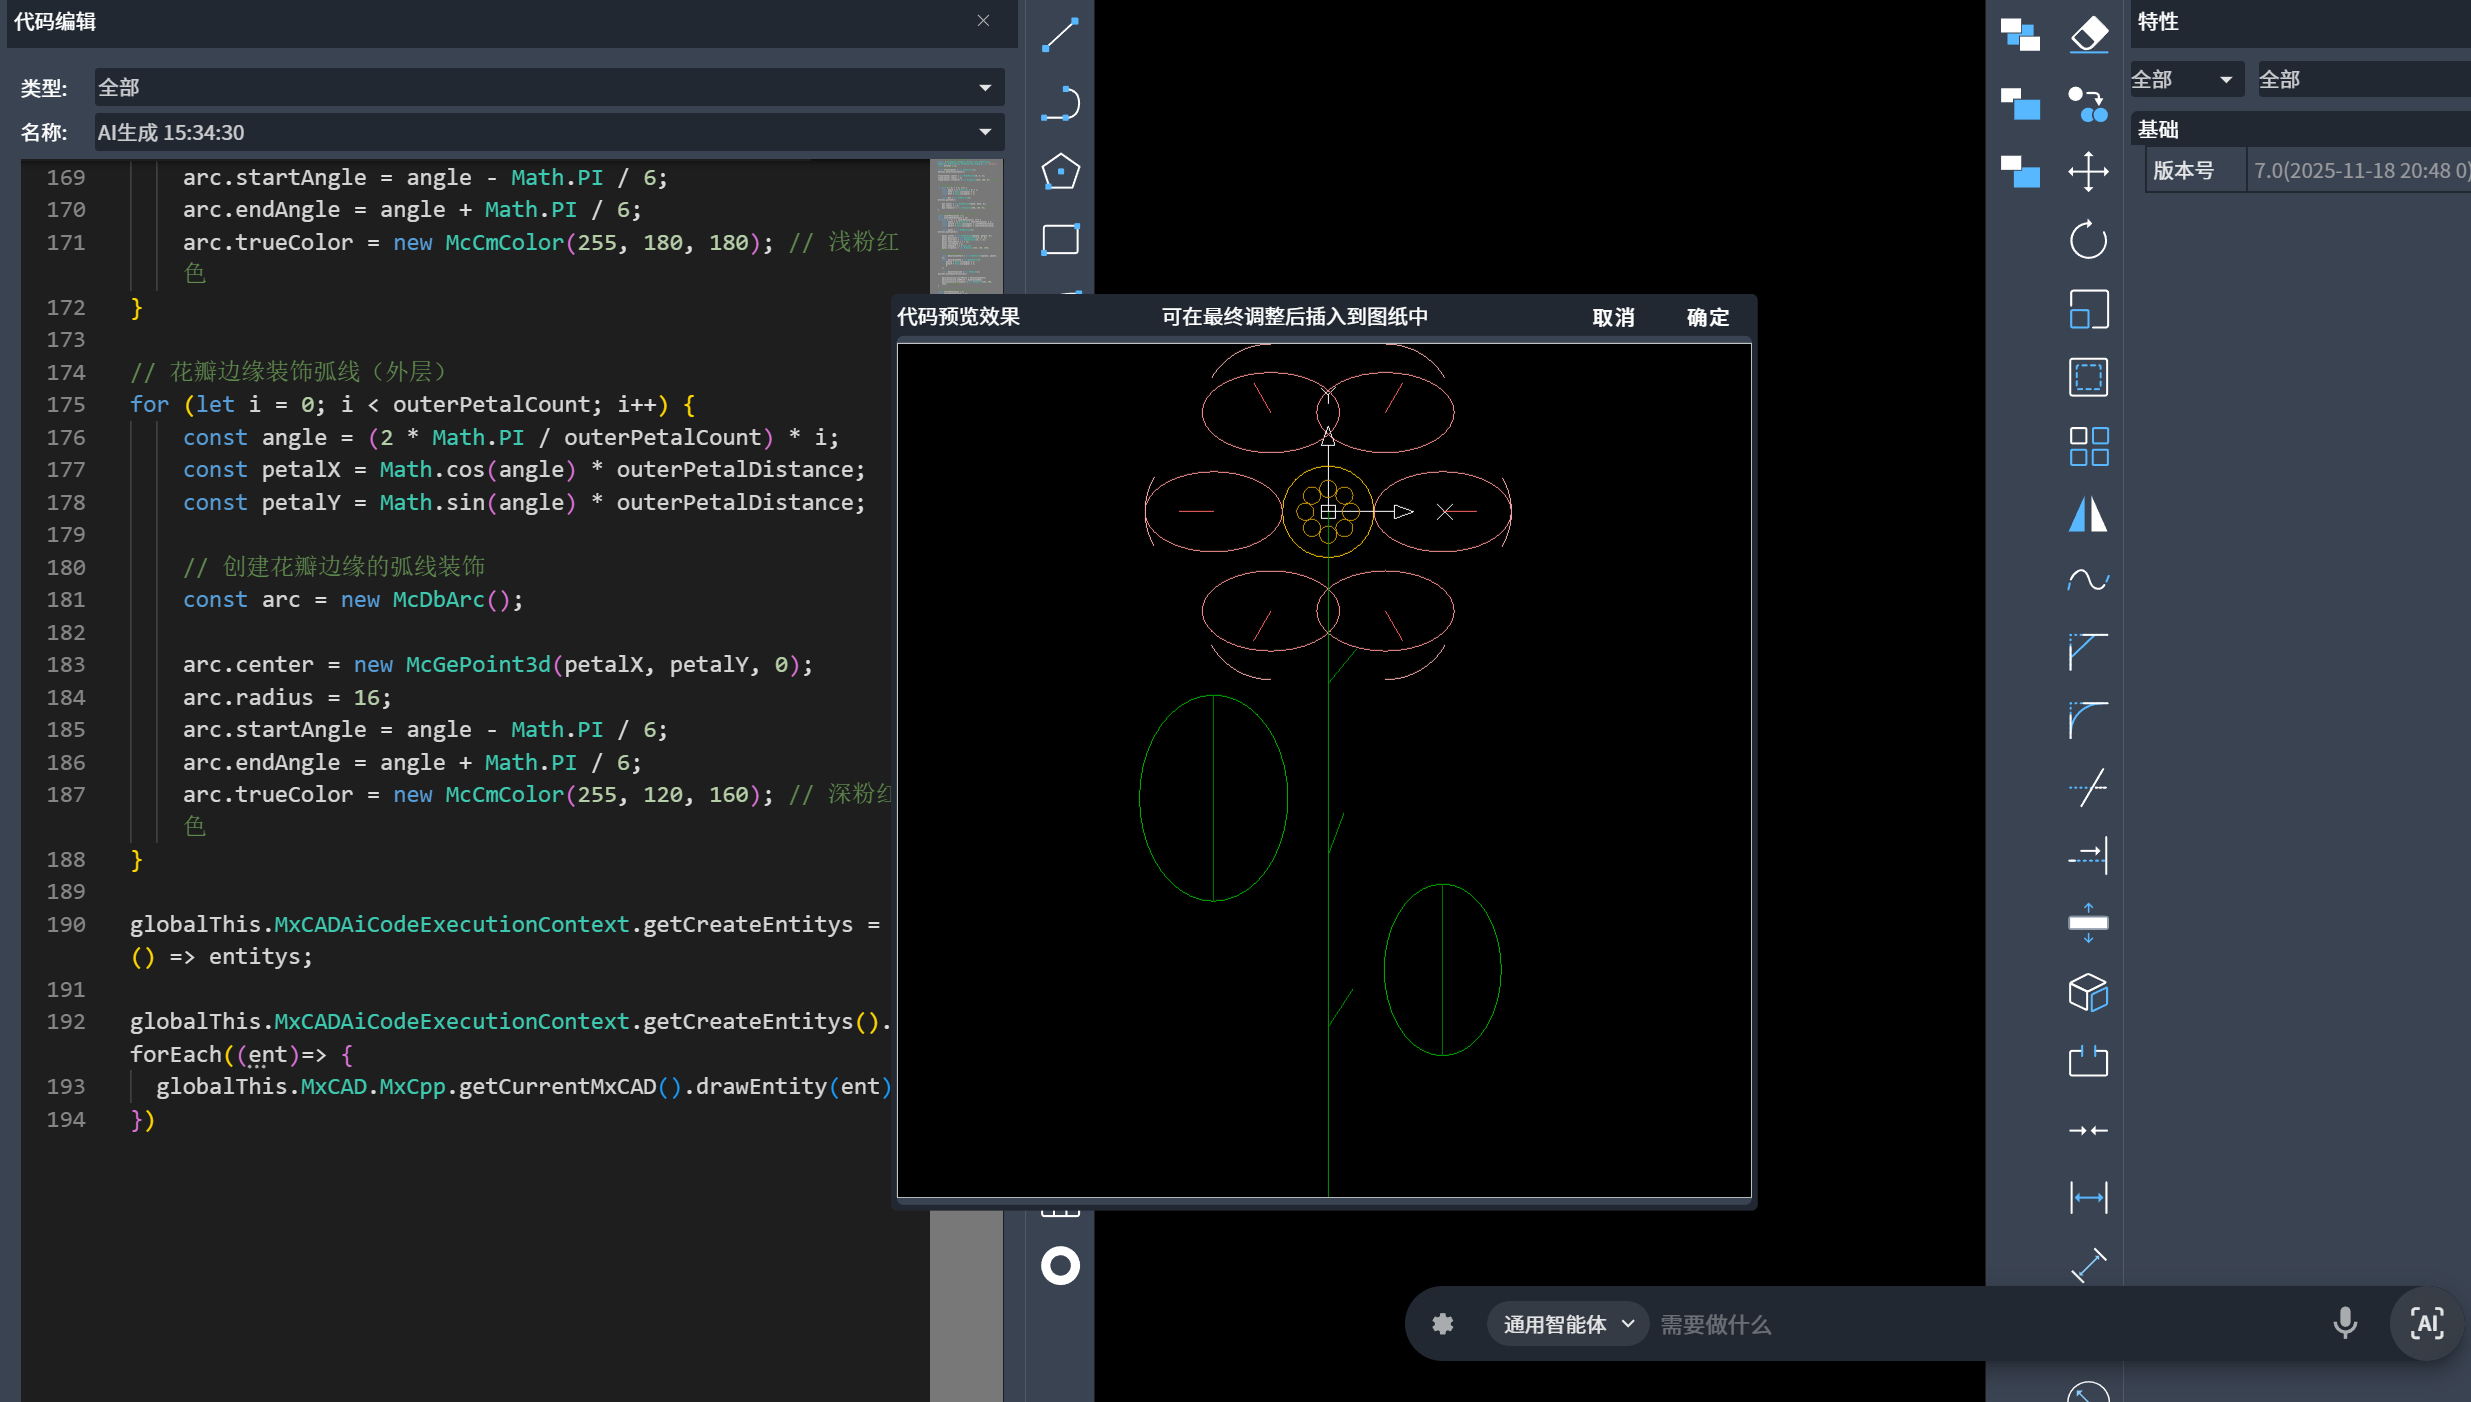
Task: Select the Mirror tool icon
Action: [x=2088, y=514]
